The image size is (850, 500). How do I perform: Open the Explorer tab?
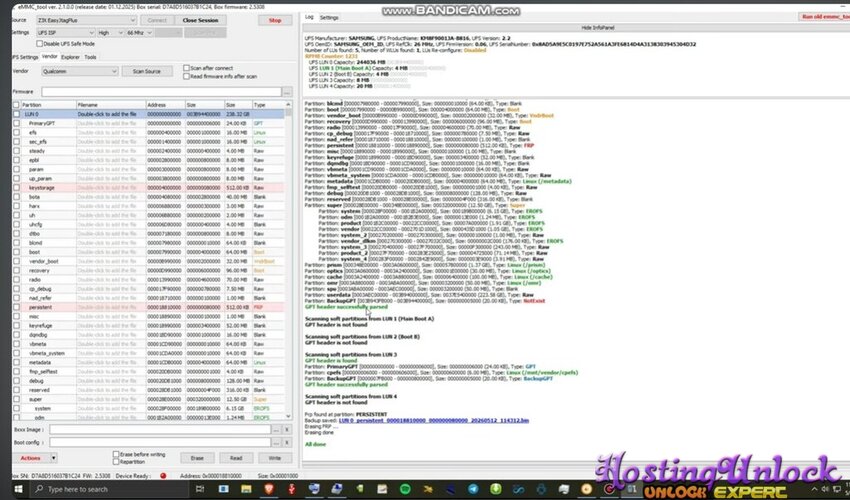pyautogui.click(x=70, y=57)
